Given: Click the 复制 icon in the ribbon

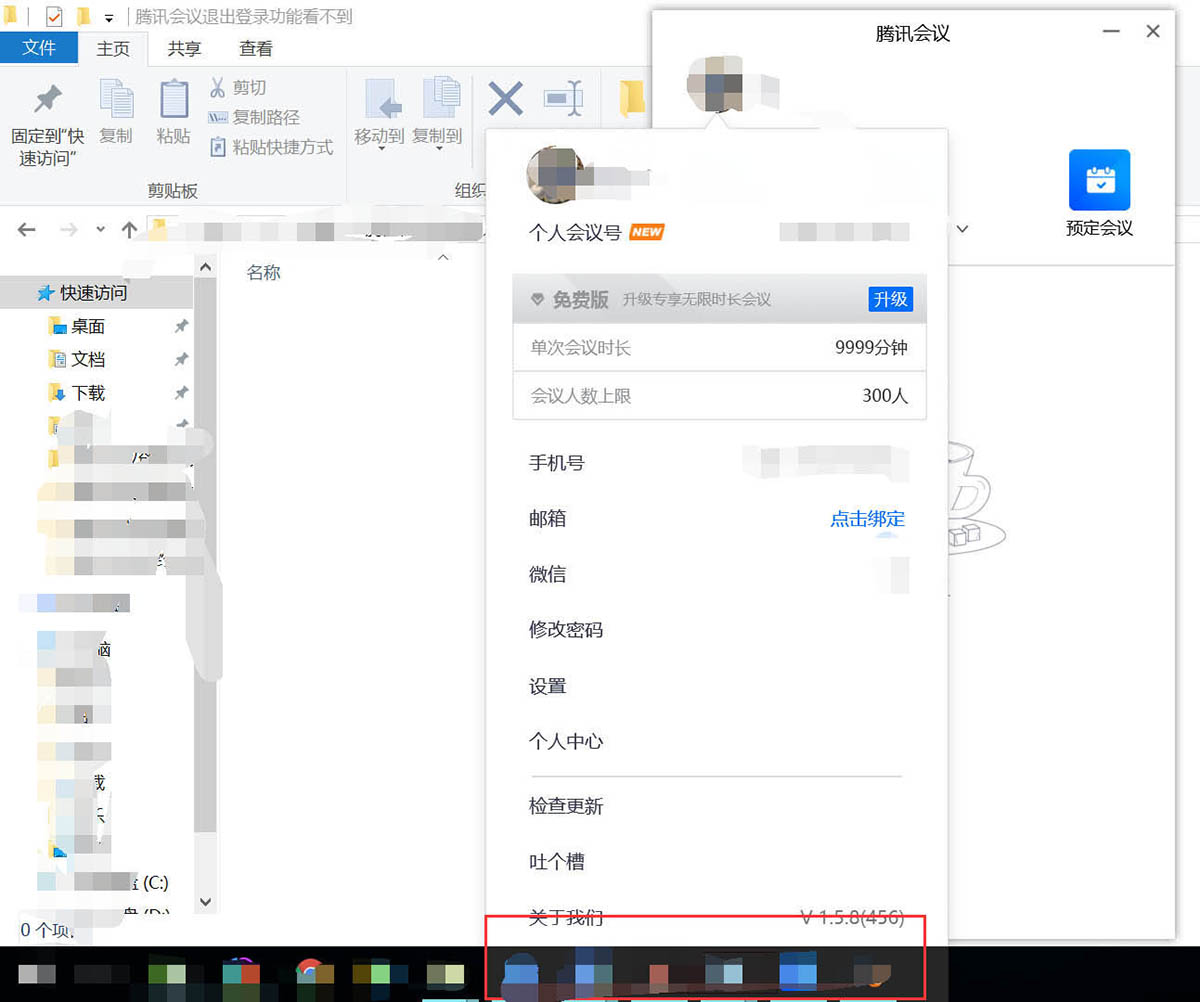Looking at the screenshot, I should [x=116, y=98].
